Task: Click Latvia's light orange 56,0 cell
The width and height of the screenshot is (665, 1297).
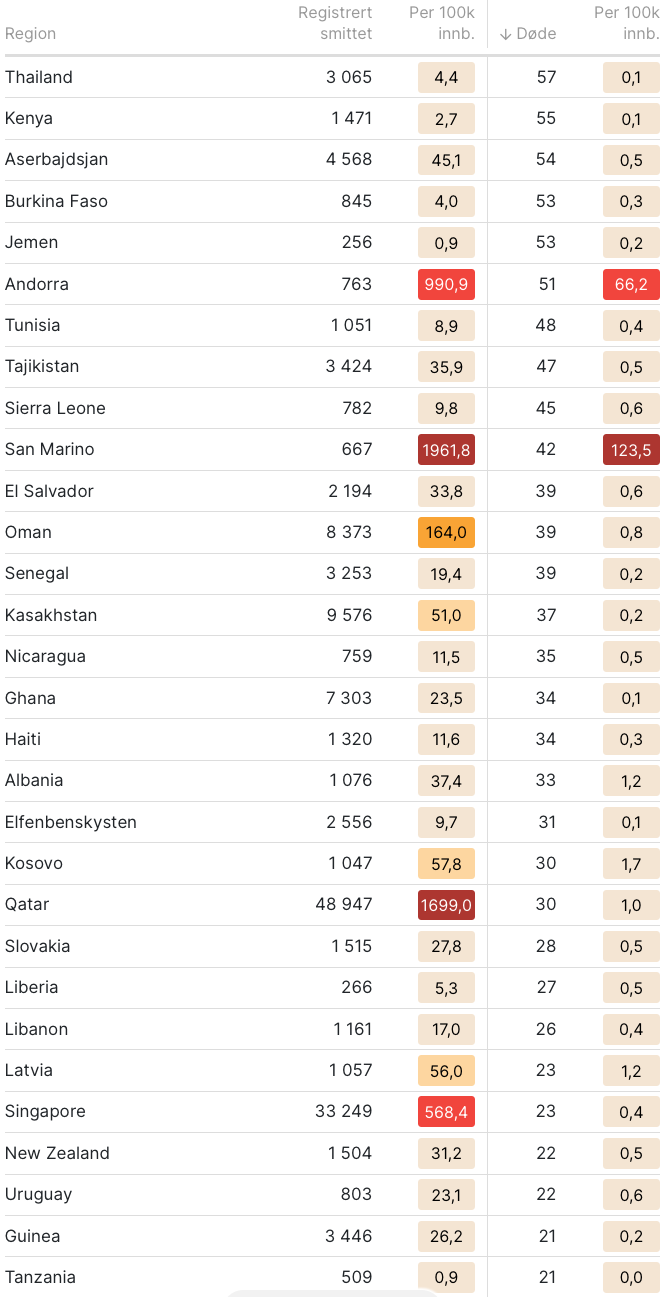Action: [x=446, y=1070]
